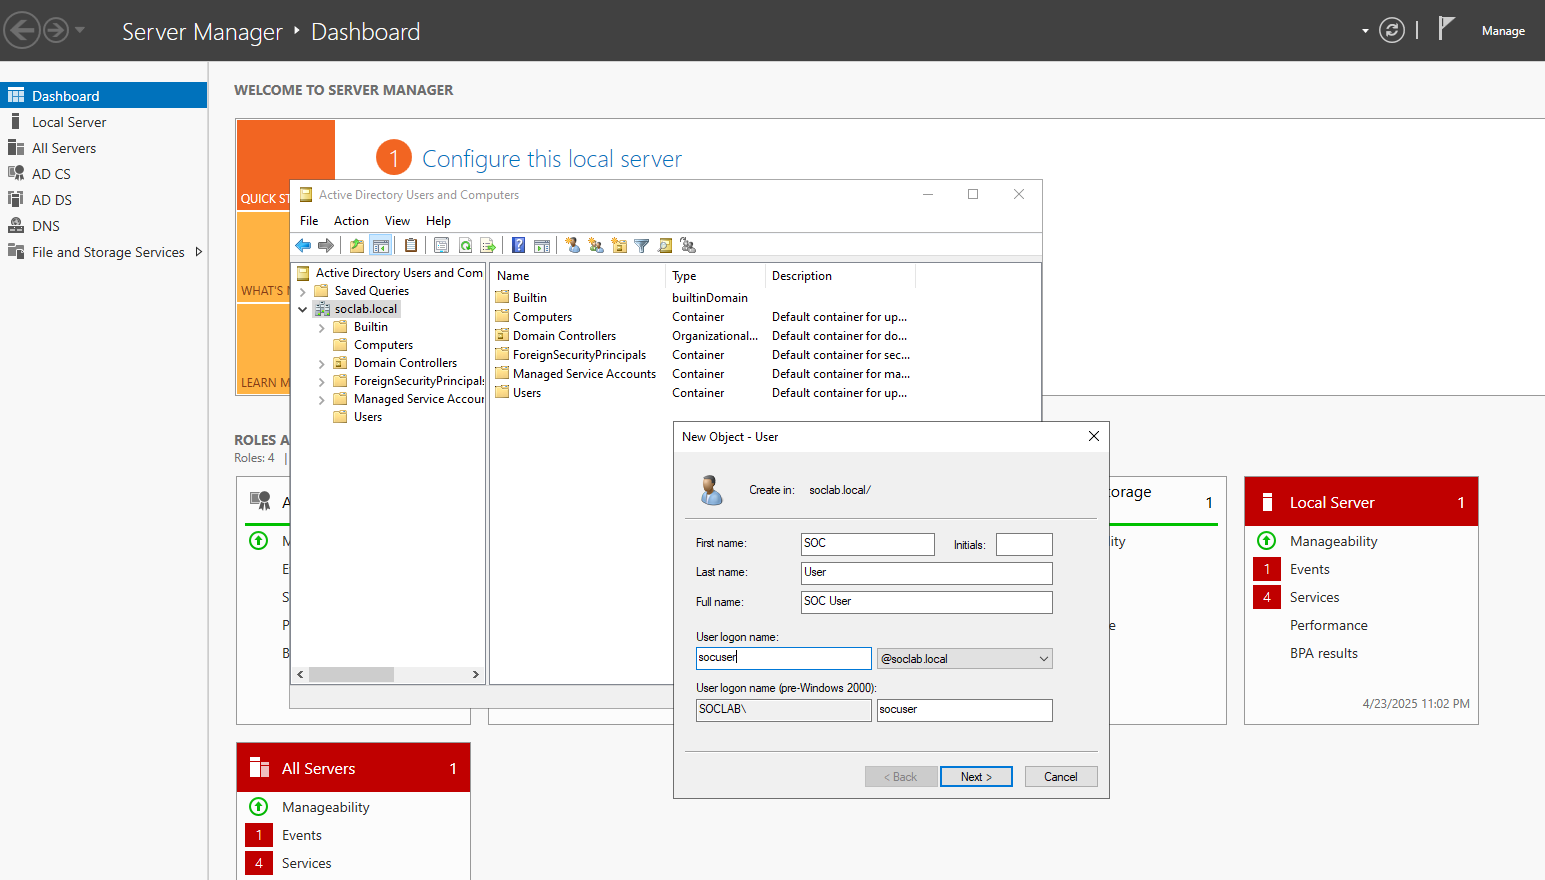This screenshot has width=1545, height=880.
Task: Expand Saved Queries tree node
Action: pos(303,292)
